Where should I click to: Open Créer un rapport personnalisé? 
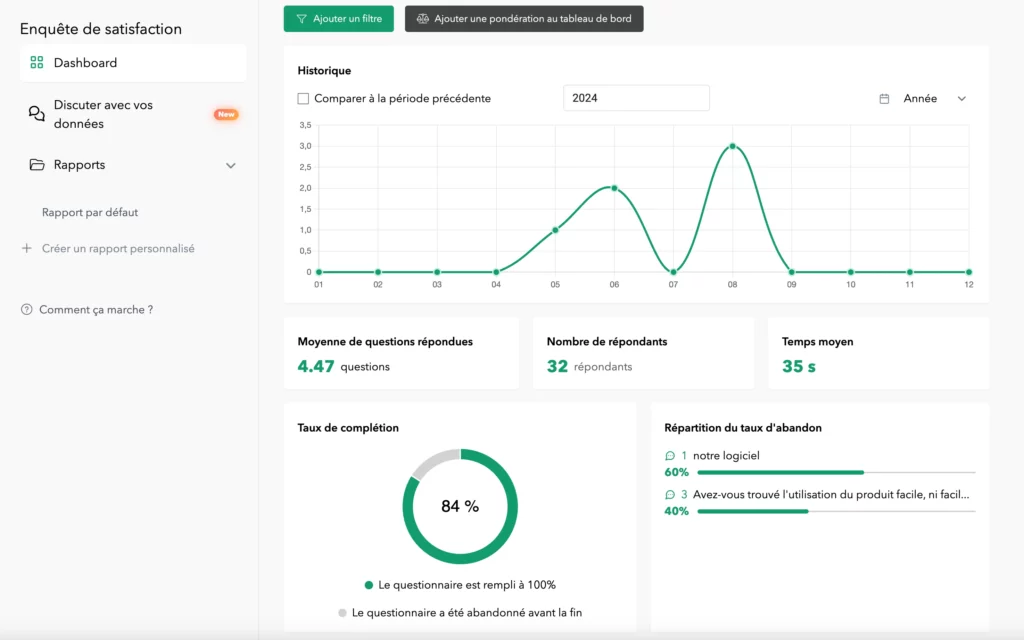pyautogui.click(x=118, y=248)
